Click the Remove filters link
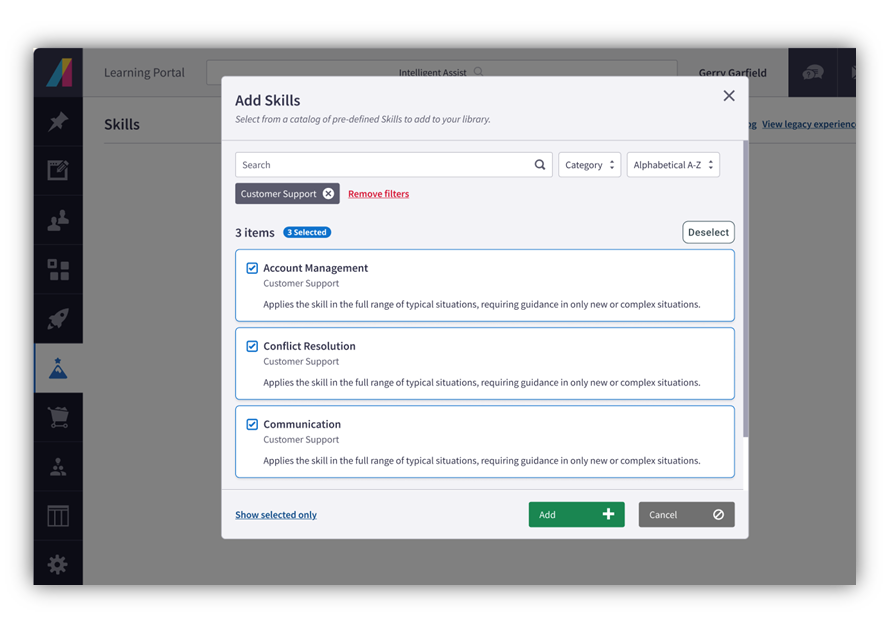 click(378, 193)
